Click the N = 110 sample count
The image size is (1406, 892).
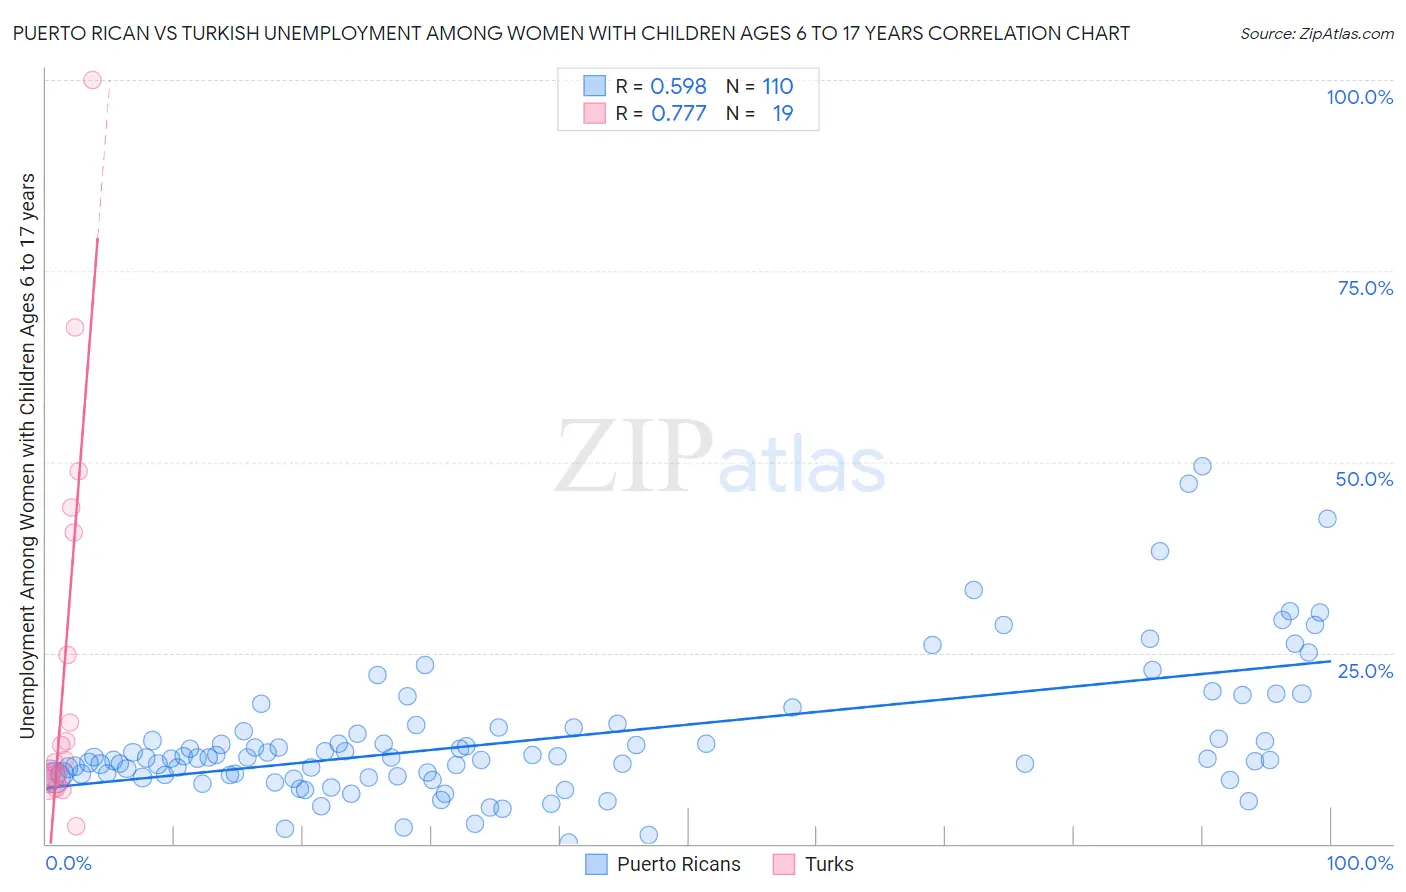tap(760, 86)
